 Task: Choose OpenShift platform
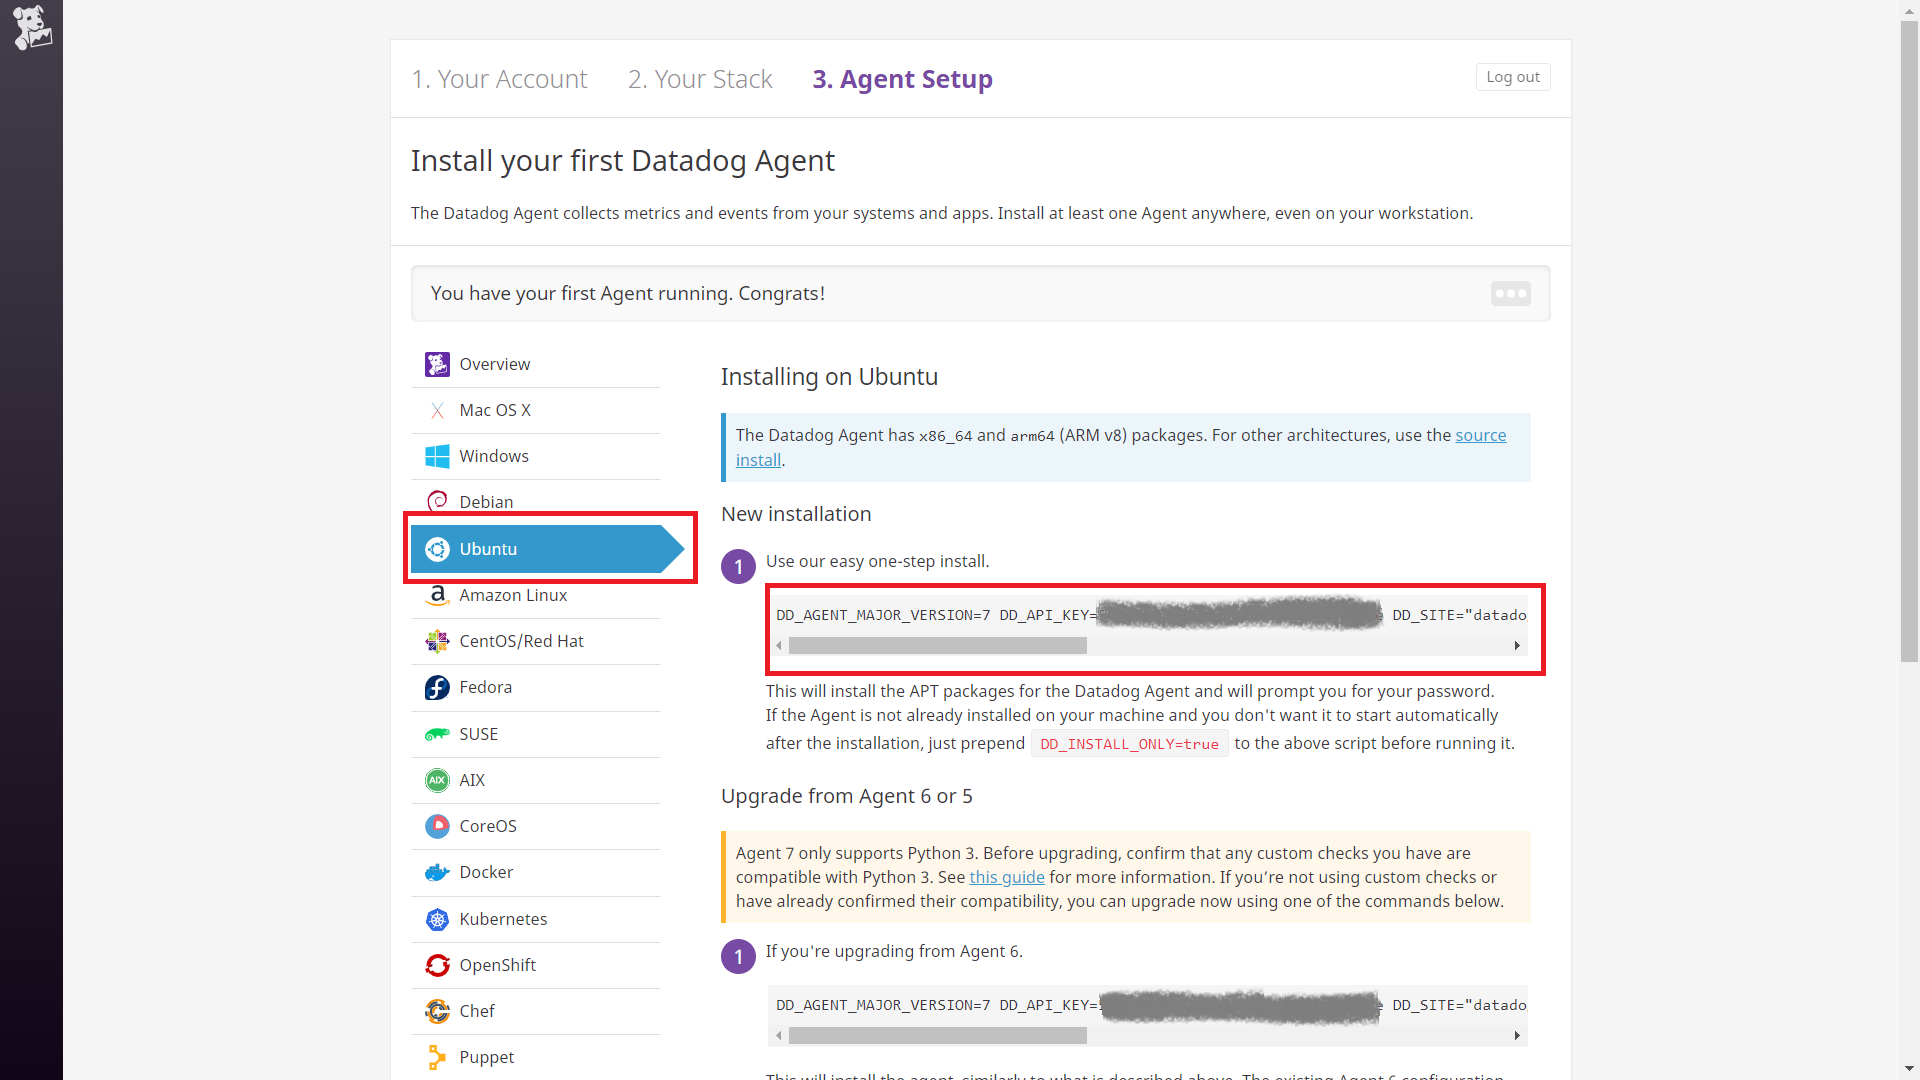[x=536, y=965]
